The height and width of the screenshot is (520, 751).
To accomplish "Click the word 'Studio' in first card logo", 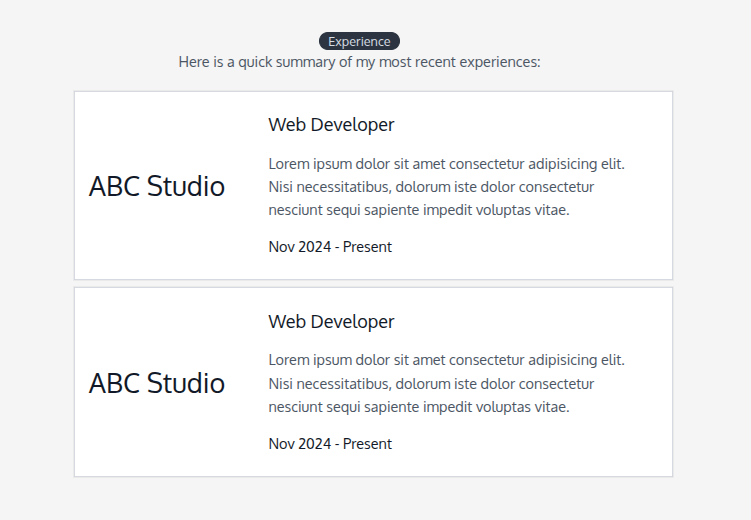I will [x=186, y=186].
